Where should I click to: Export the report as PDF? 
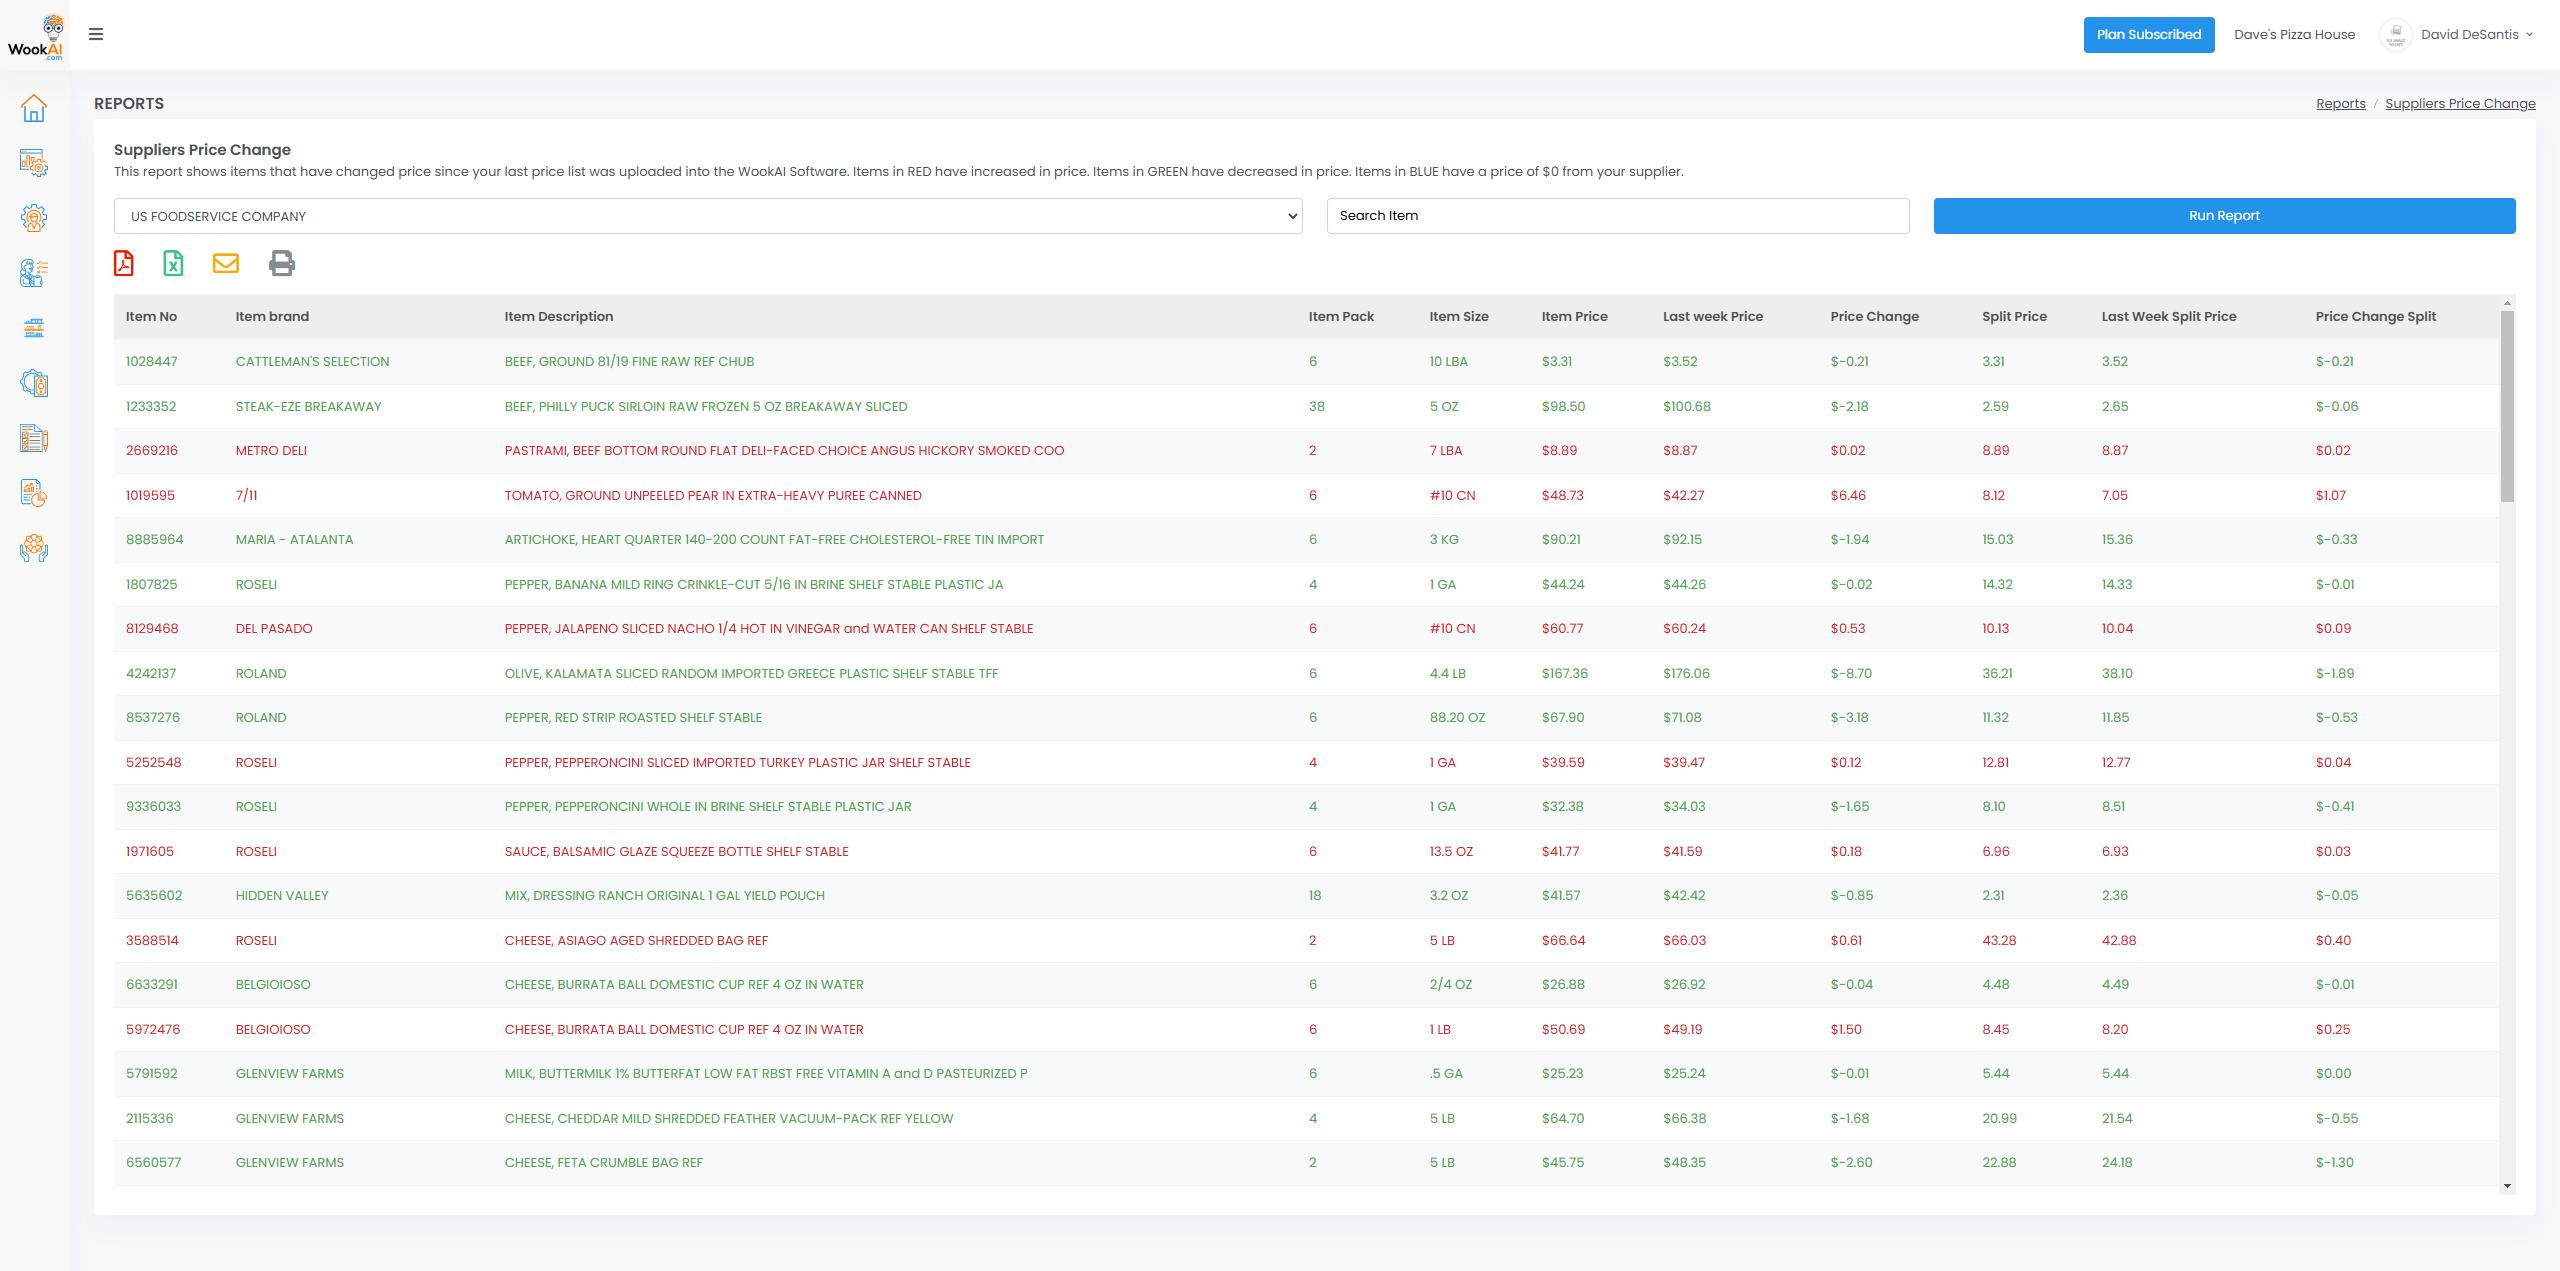[124, 263]
